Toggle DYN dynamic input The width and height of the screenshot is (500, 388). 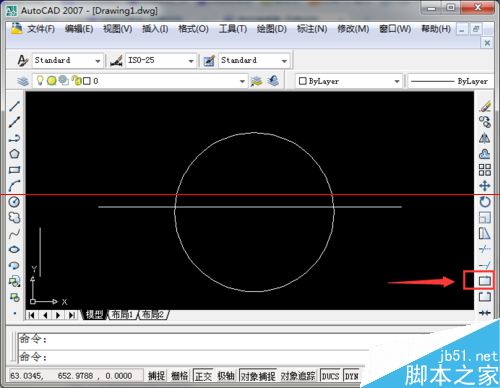tap(351, 376)
